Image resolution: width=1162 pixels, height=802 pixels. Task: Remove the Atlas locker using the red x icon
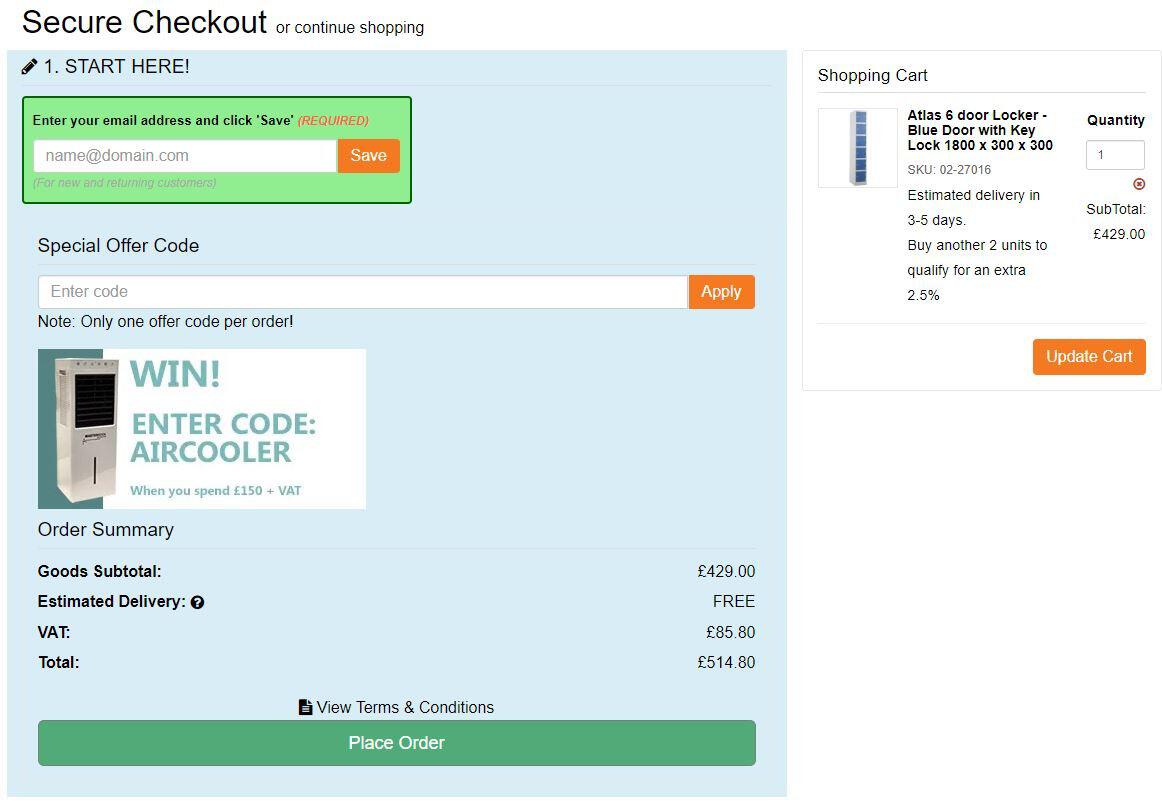tap(1139, 184)
